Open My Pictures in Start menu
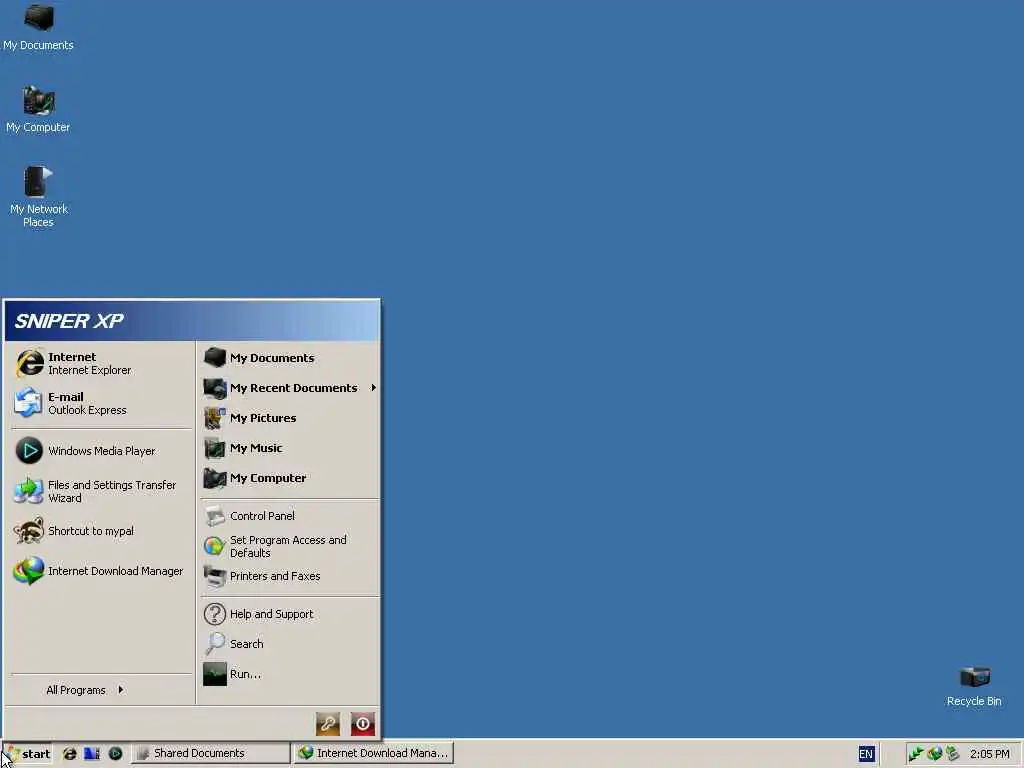This screenshot has height=768, width=1024. (290, 418)
